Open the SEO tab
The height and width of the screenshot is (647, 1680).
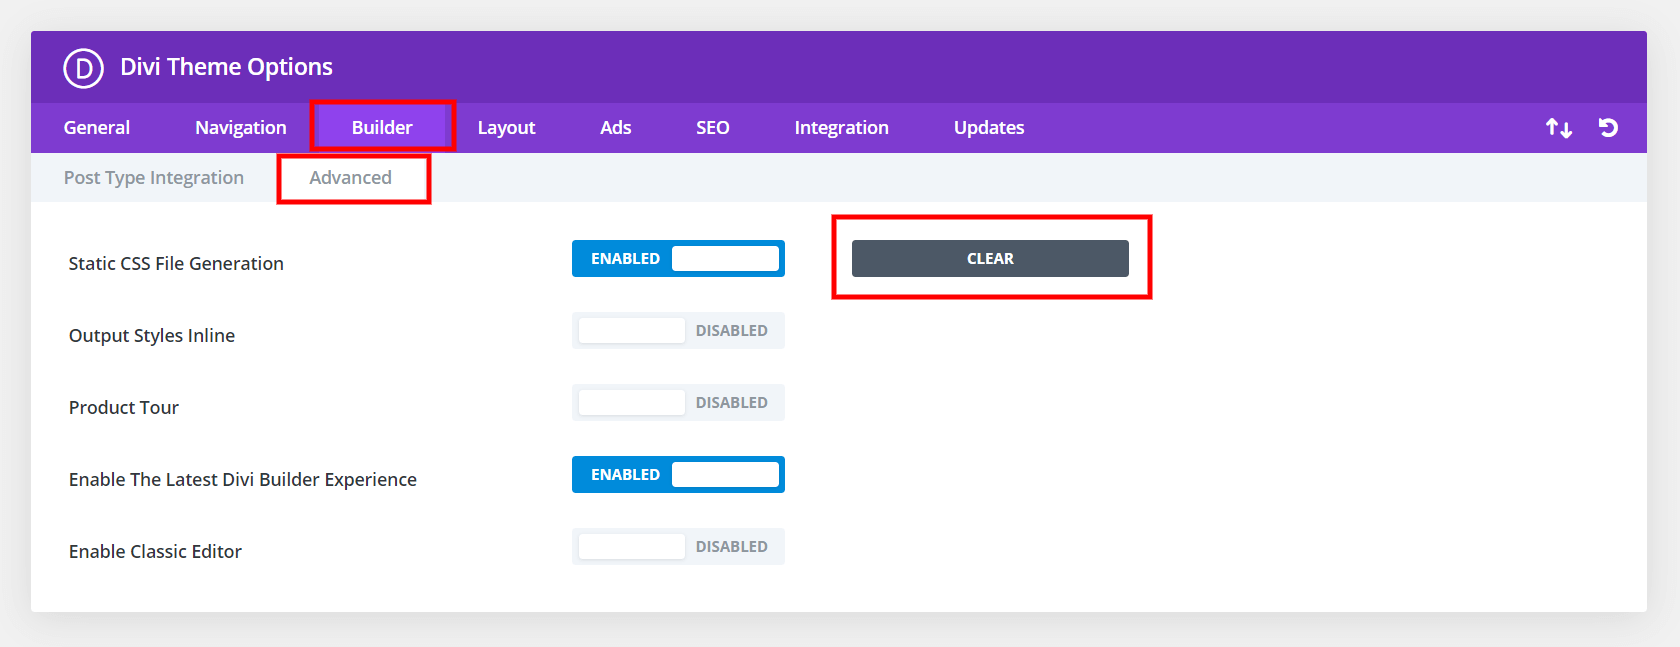pyautogui.click(x=713, y=128)
